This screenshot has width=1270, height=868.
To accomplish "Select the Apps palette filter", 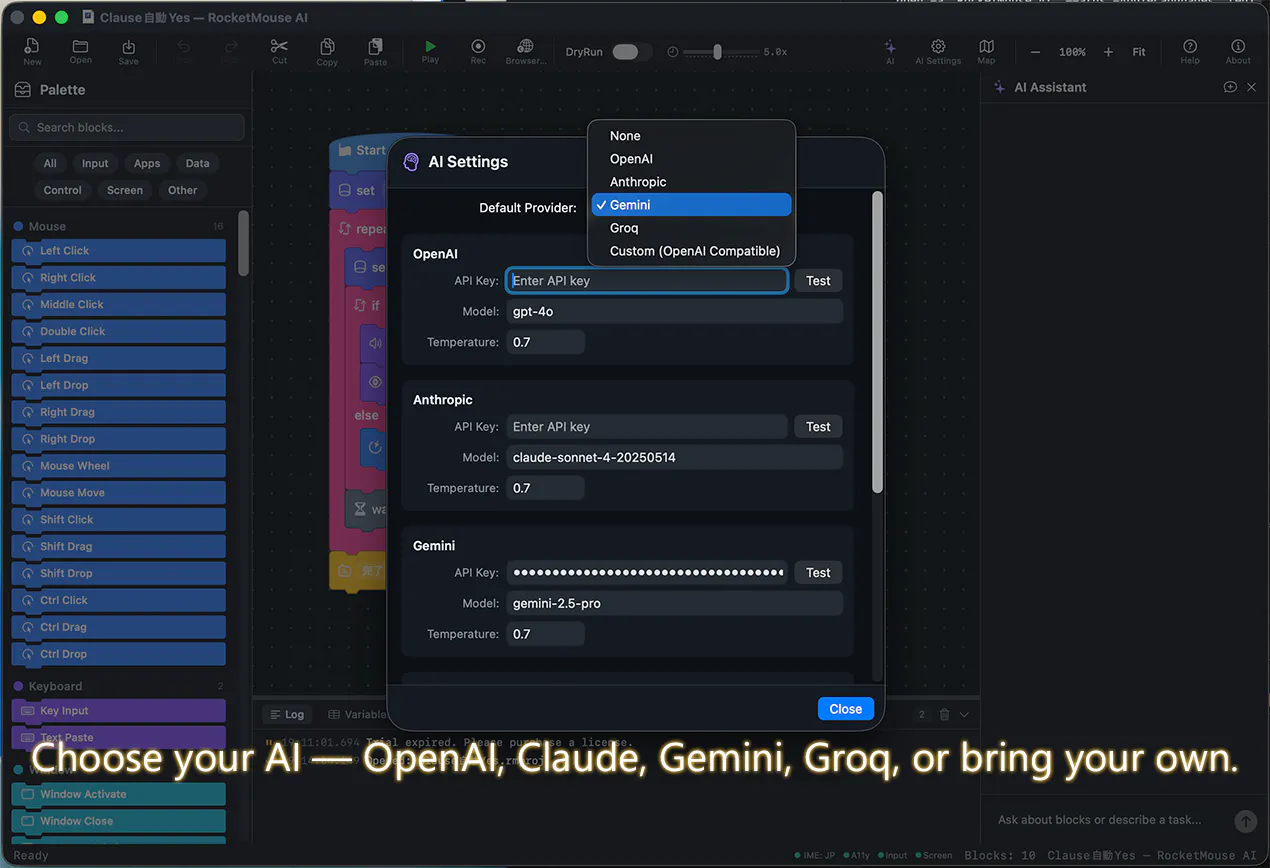I will pos(147,163).
